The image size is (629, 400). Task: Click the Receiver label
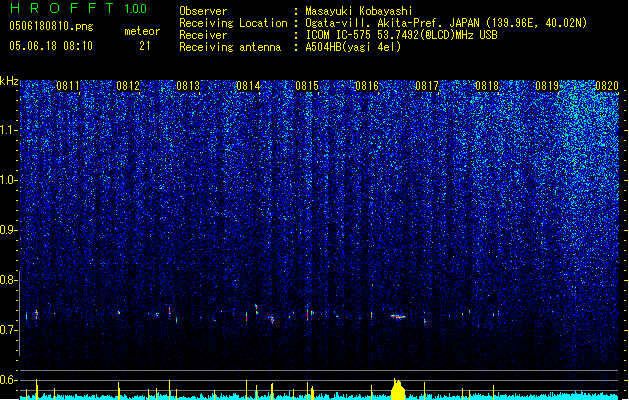(203, 35)
